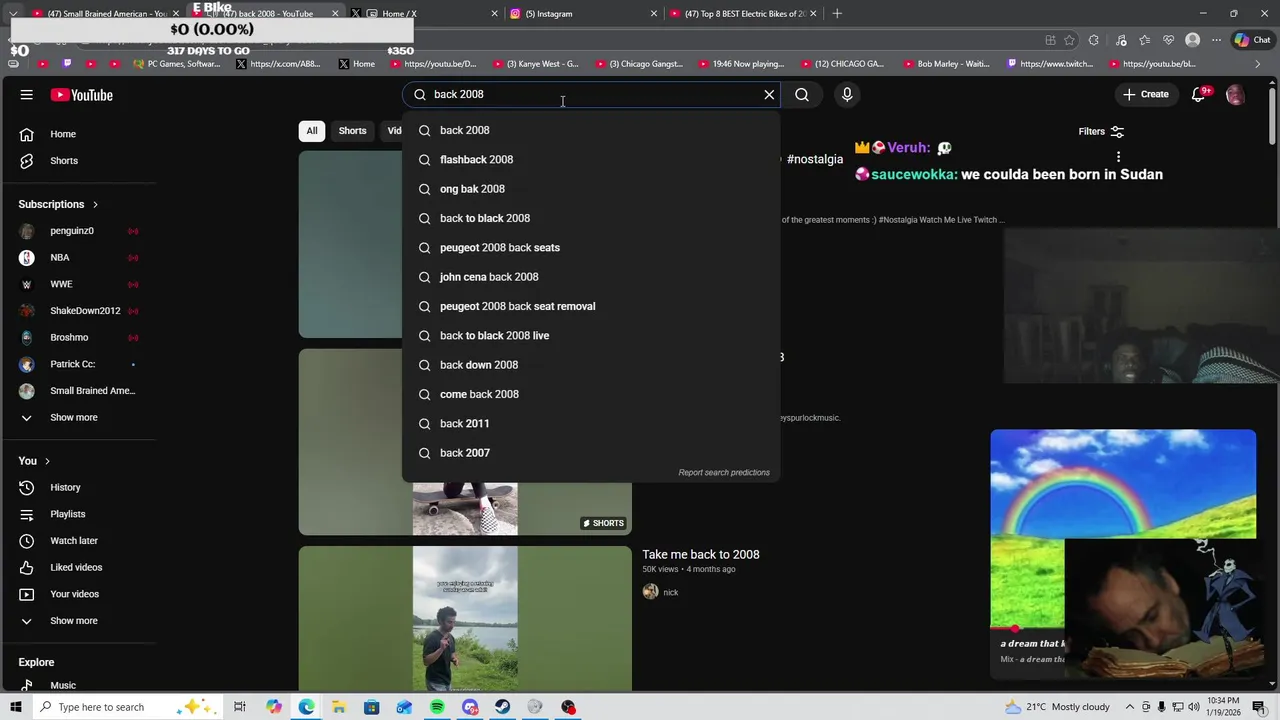This screenshot has height=720, width=1280.
Task: Expand the You section chevron
Action: (x=47, y=461)
